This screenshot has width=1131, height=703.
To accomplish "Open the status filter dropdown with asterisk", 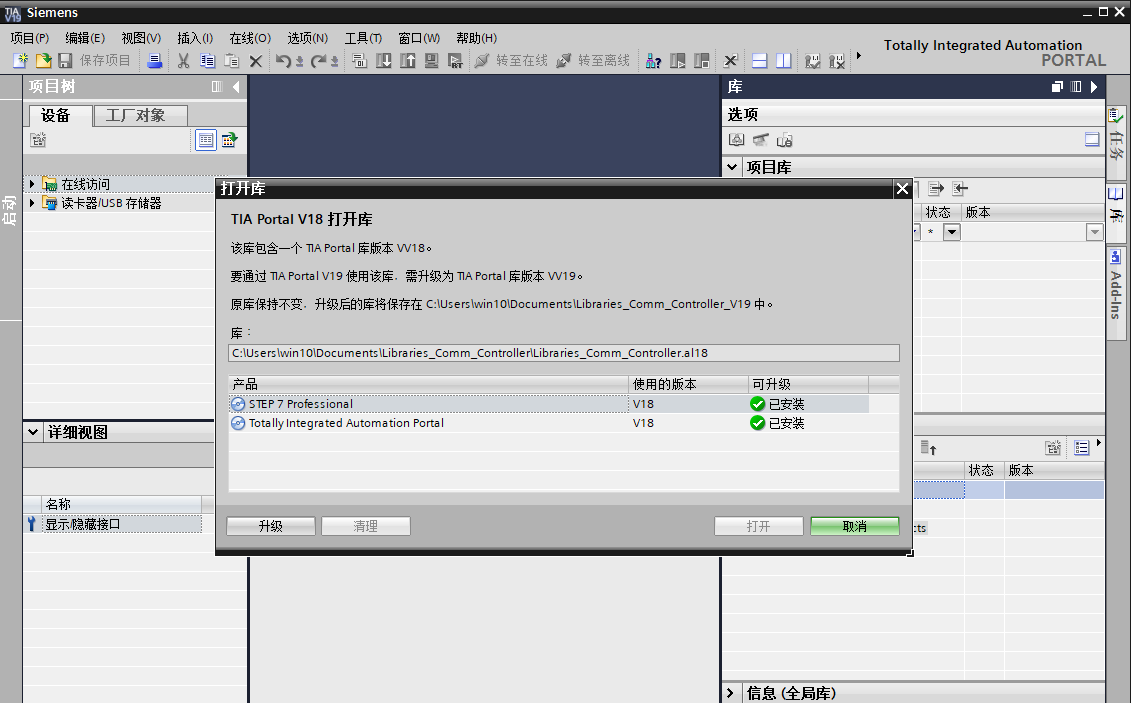I will click(952, 232).
